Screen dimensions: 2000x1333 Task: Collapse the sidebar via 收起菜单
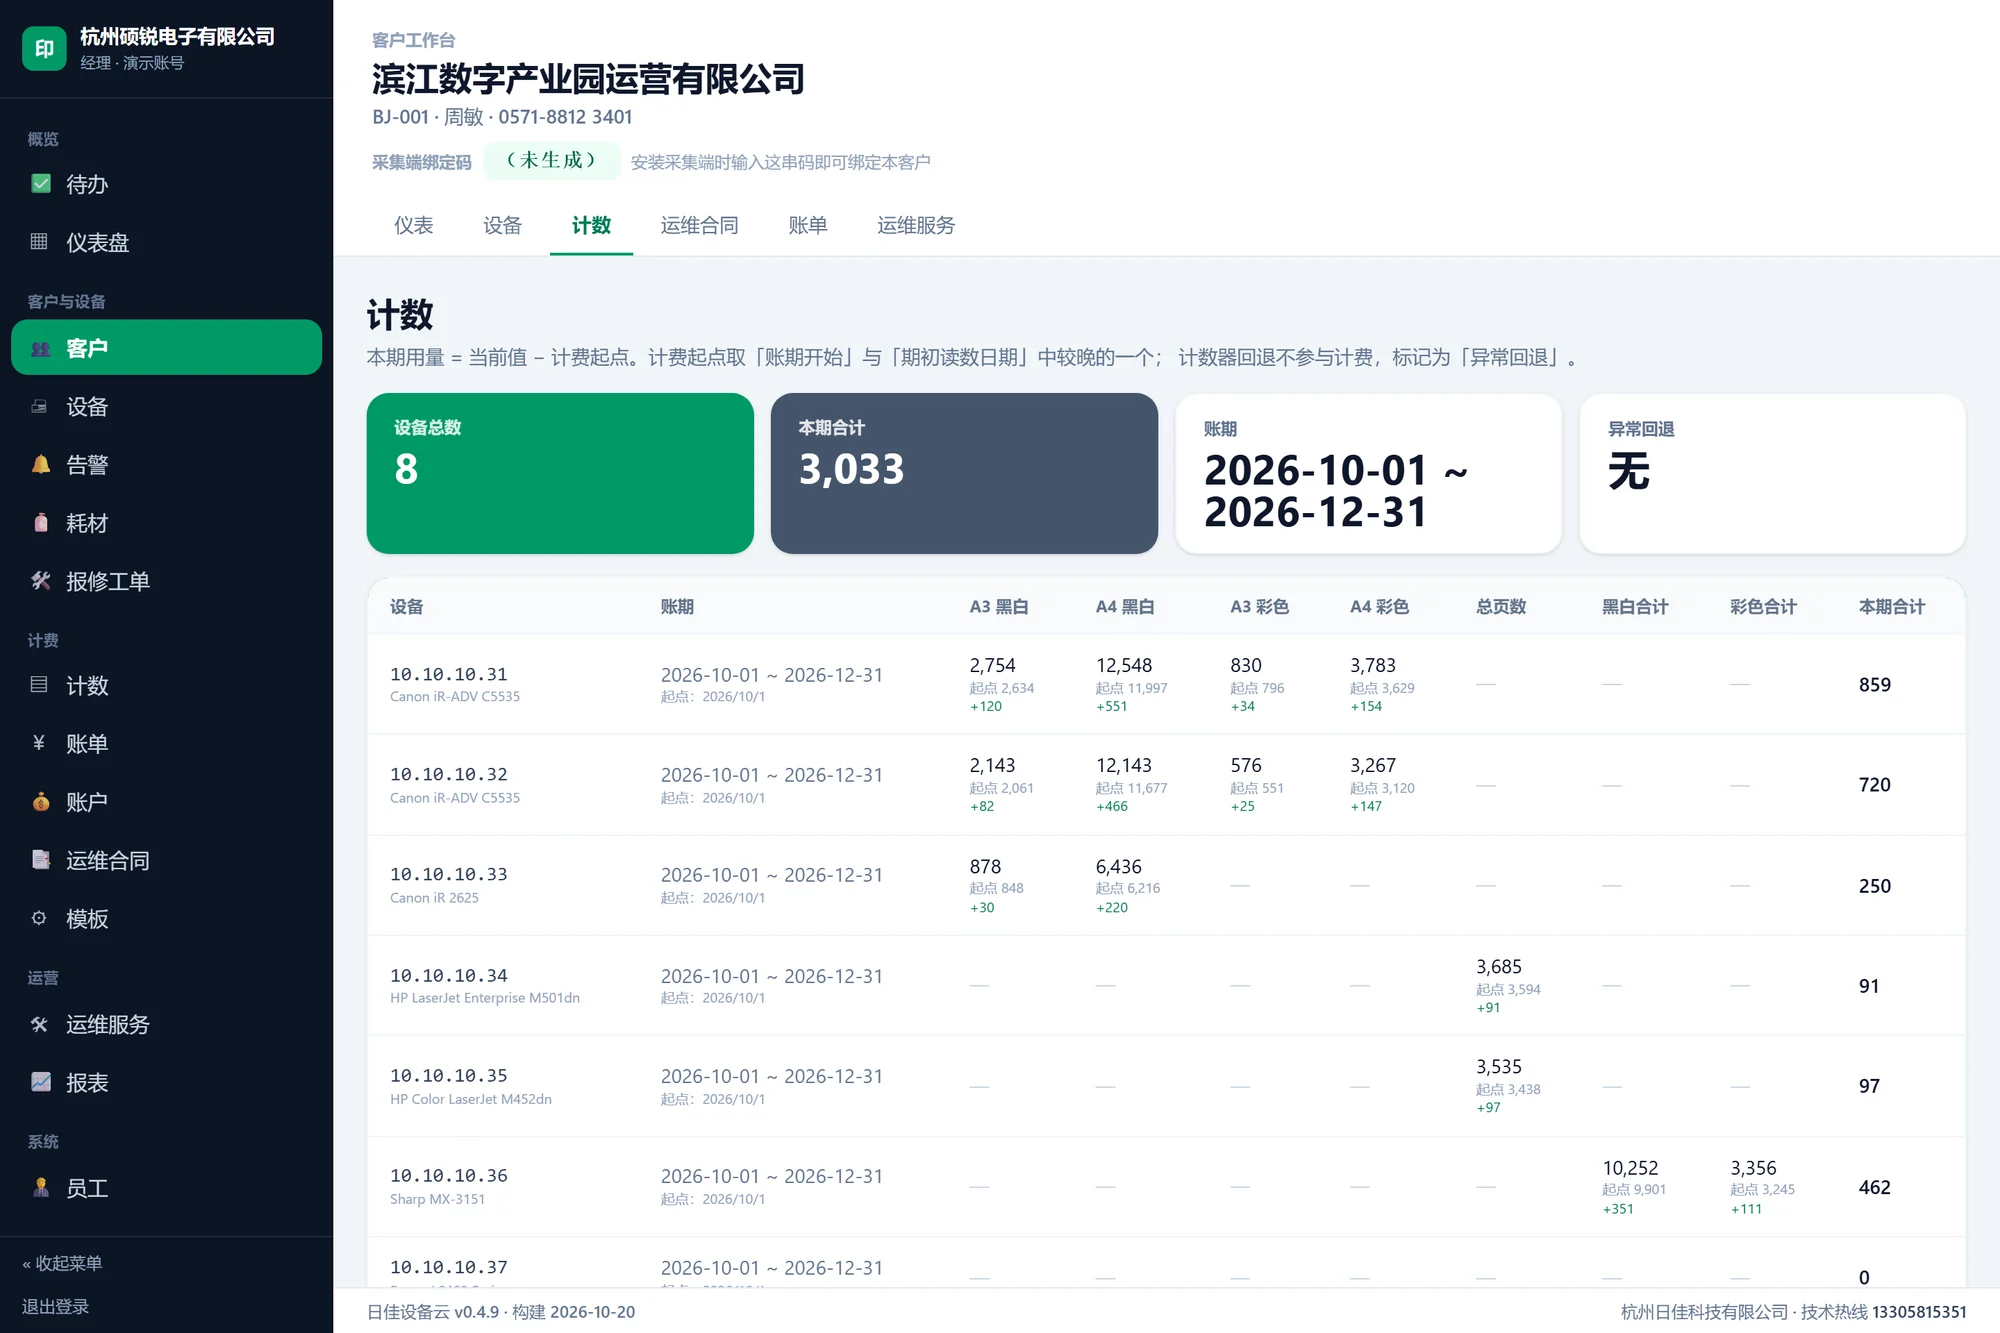(62, 1263)
